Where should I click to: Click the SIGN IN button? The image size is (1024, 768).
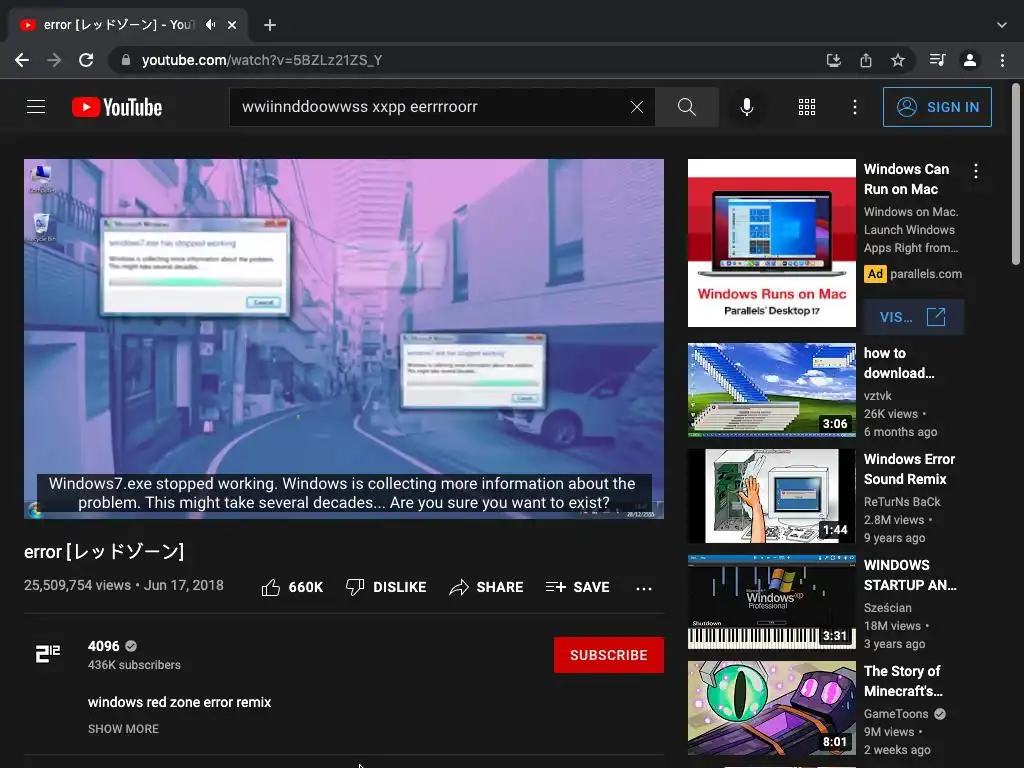(x=937, y=107)
